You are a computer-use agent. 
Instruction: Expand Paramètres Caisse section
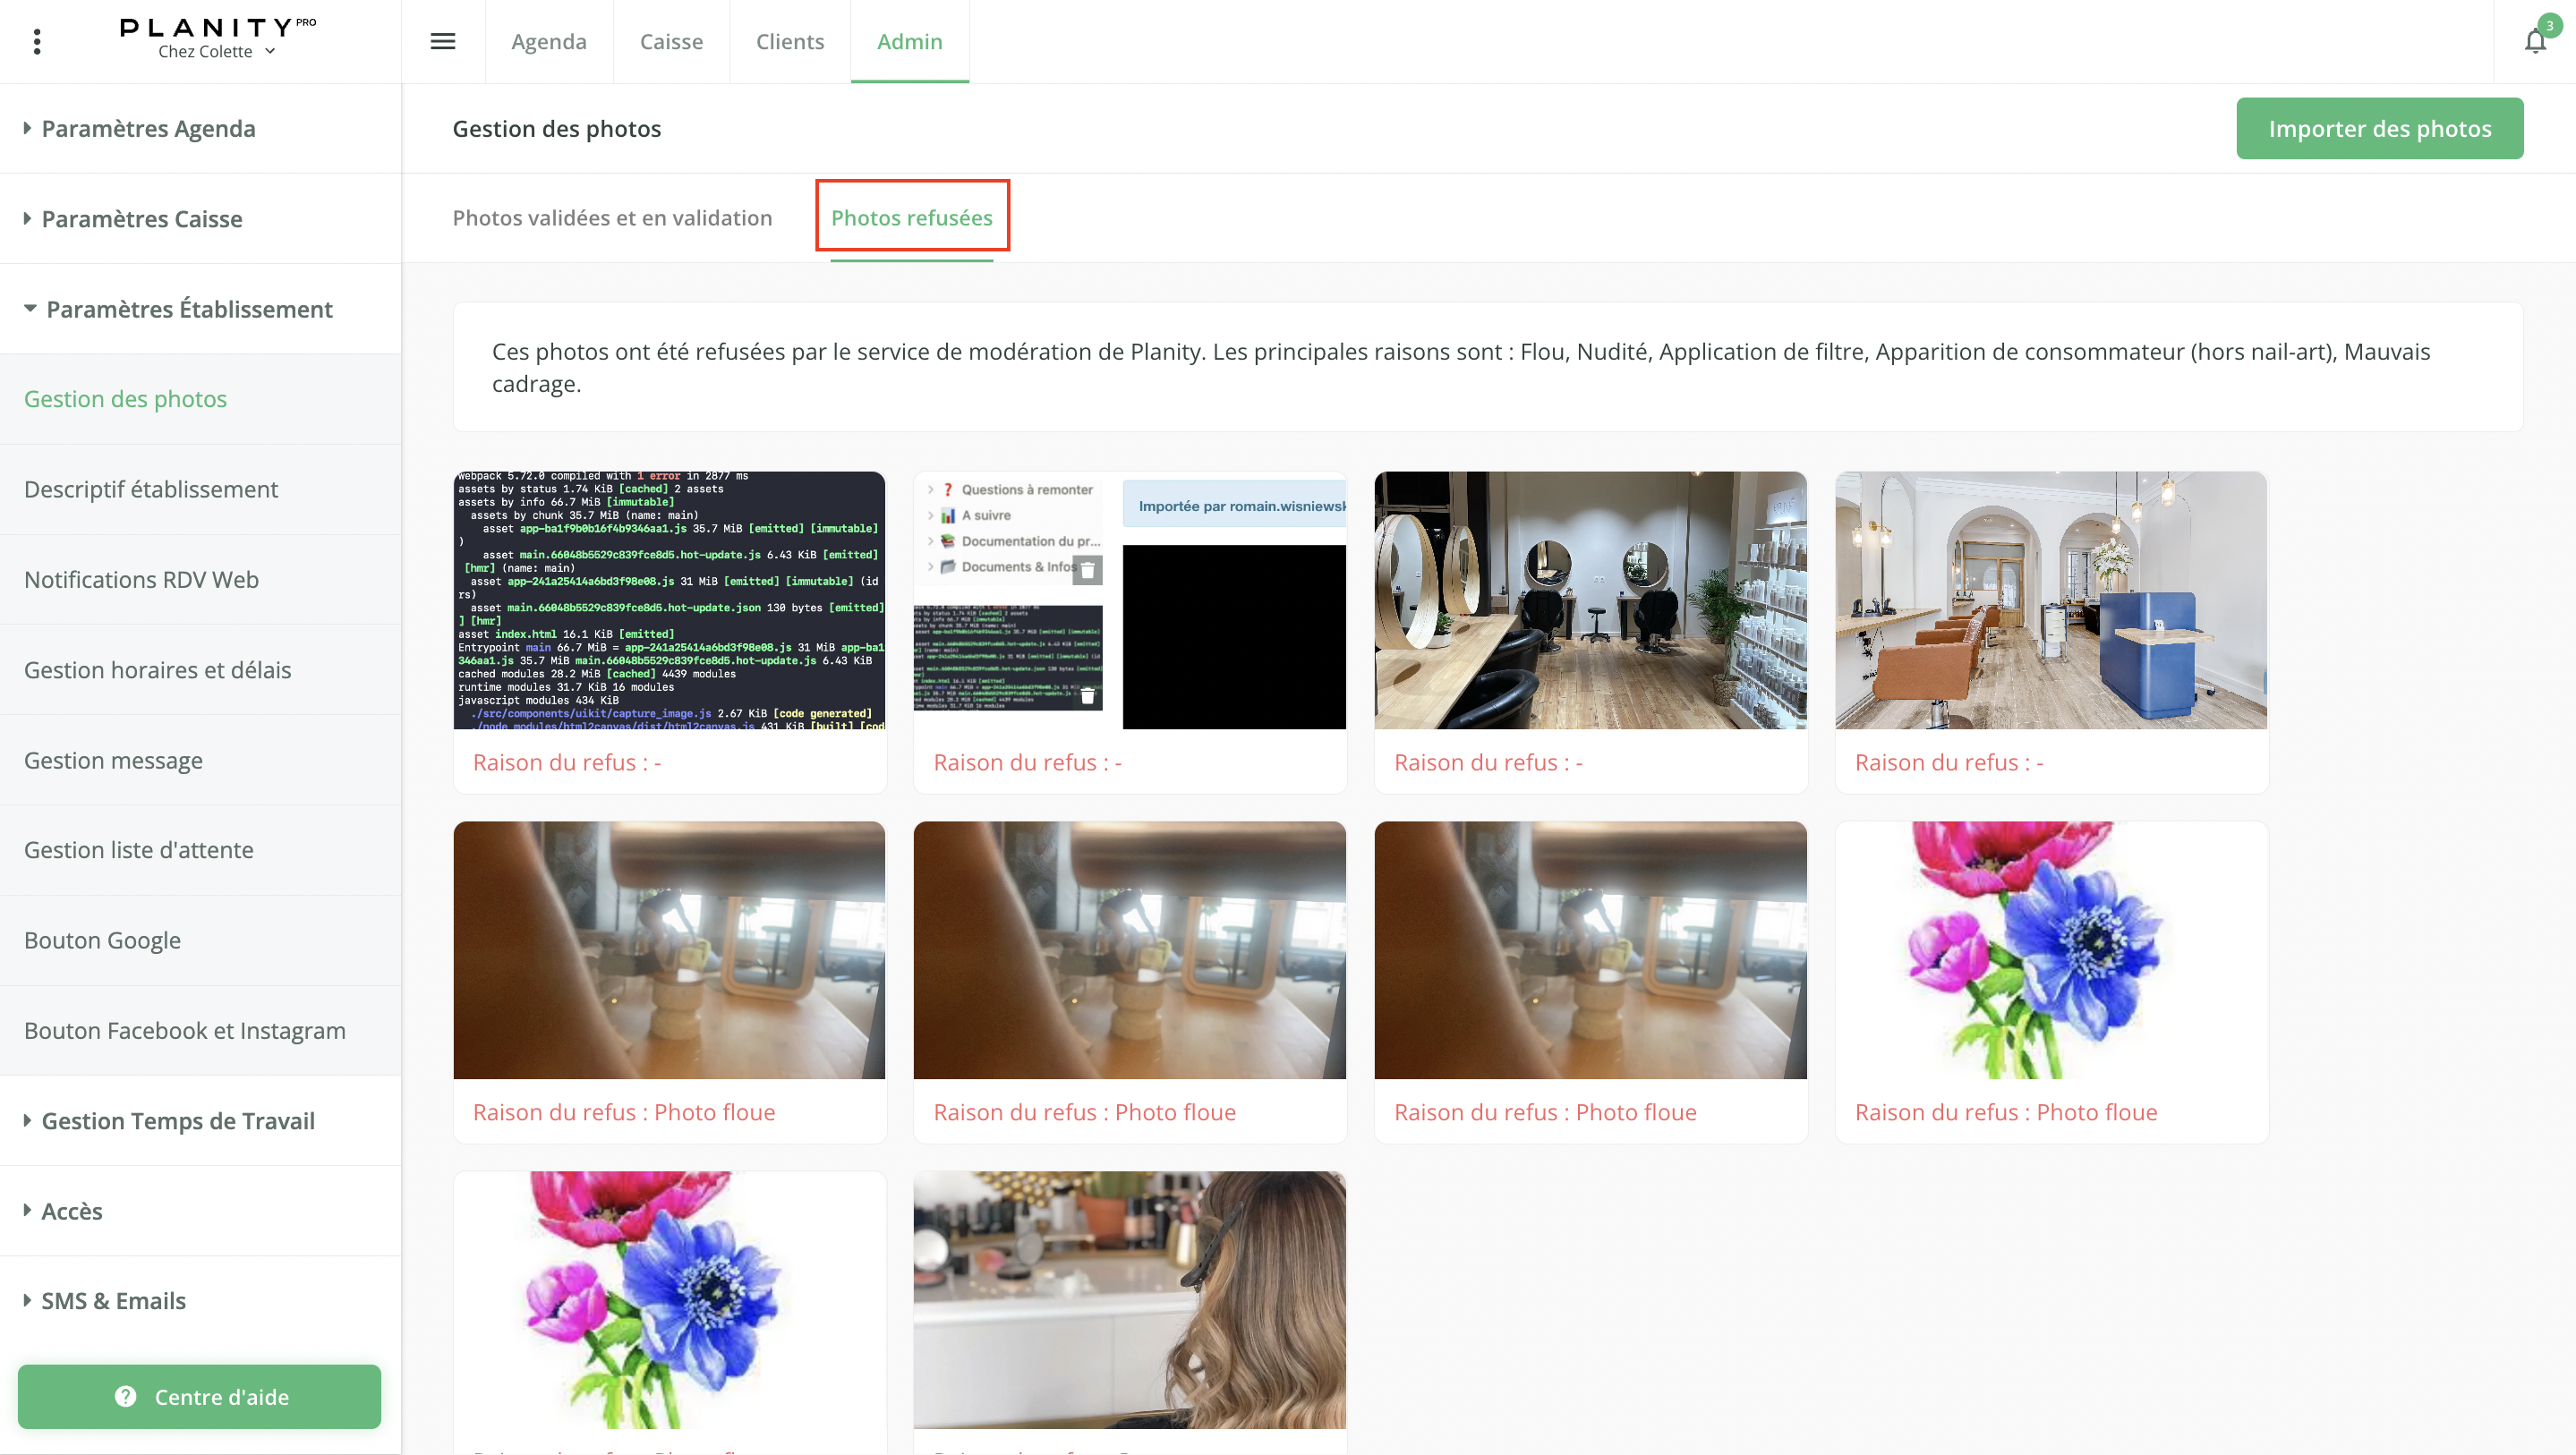click(x=141, y=218)
